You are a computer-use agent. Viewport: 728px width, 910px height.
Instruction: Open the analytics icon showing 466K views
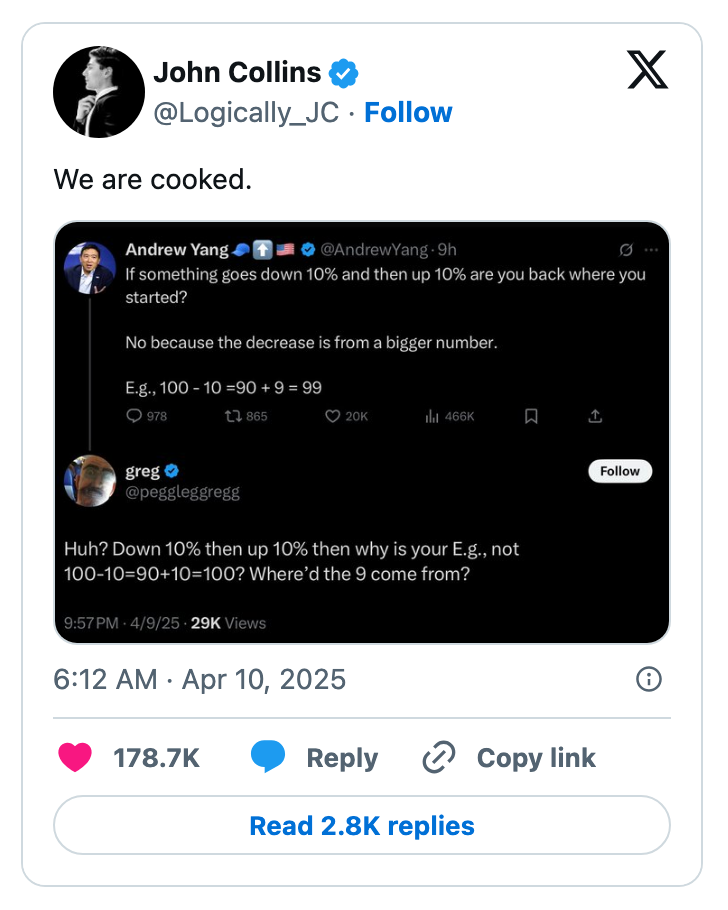click(x=430, y=416)
